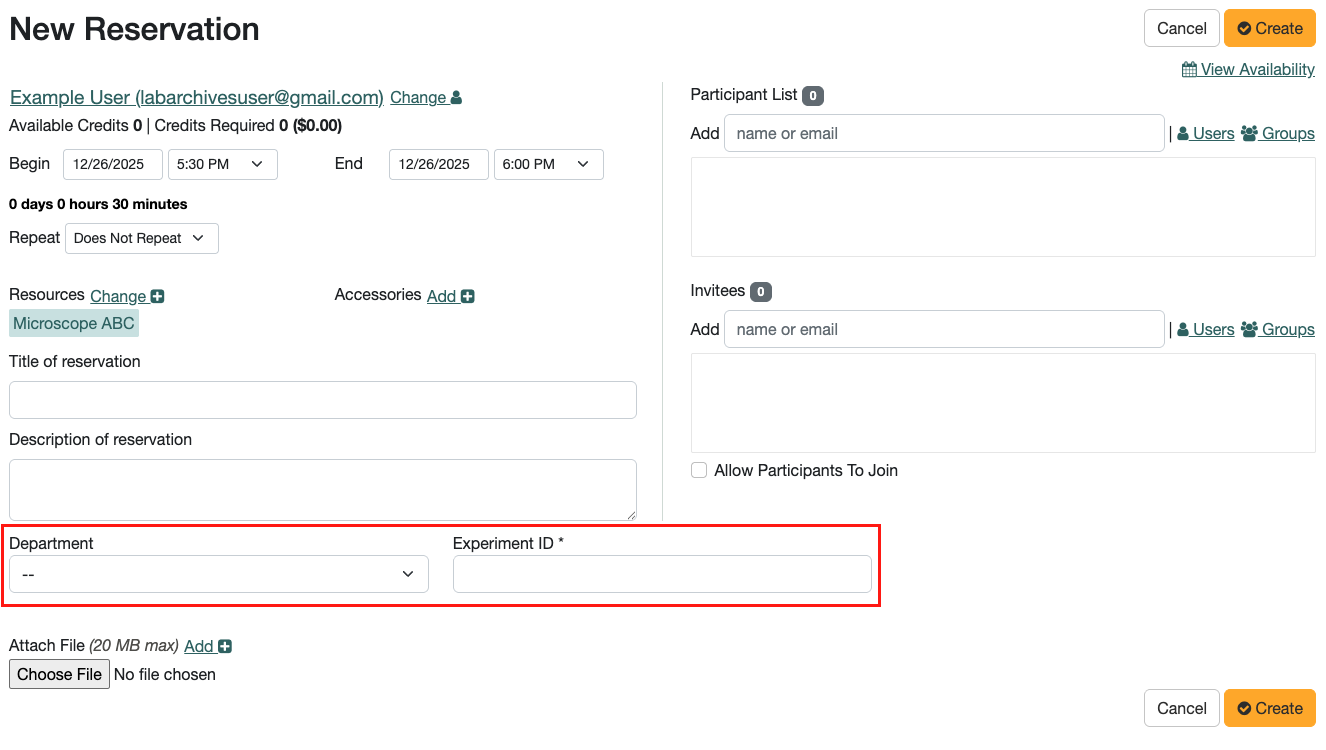Click the Experiment ID input field
1326x750 pixels.
pos(662,574)
